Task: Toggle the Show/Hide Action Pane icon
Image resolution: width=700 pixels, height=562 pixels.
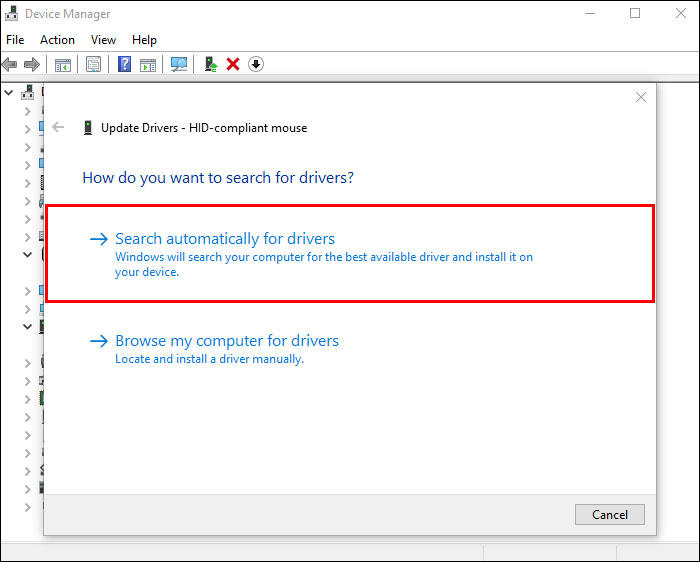Action: 148,64
